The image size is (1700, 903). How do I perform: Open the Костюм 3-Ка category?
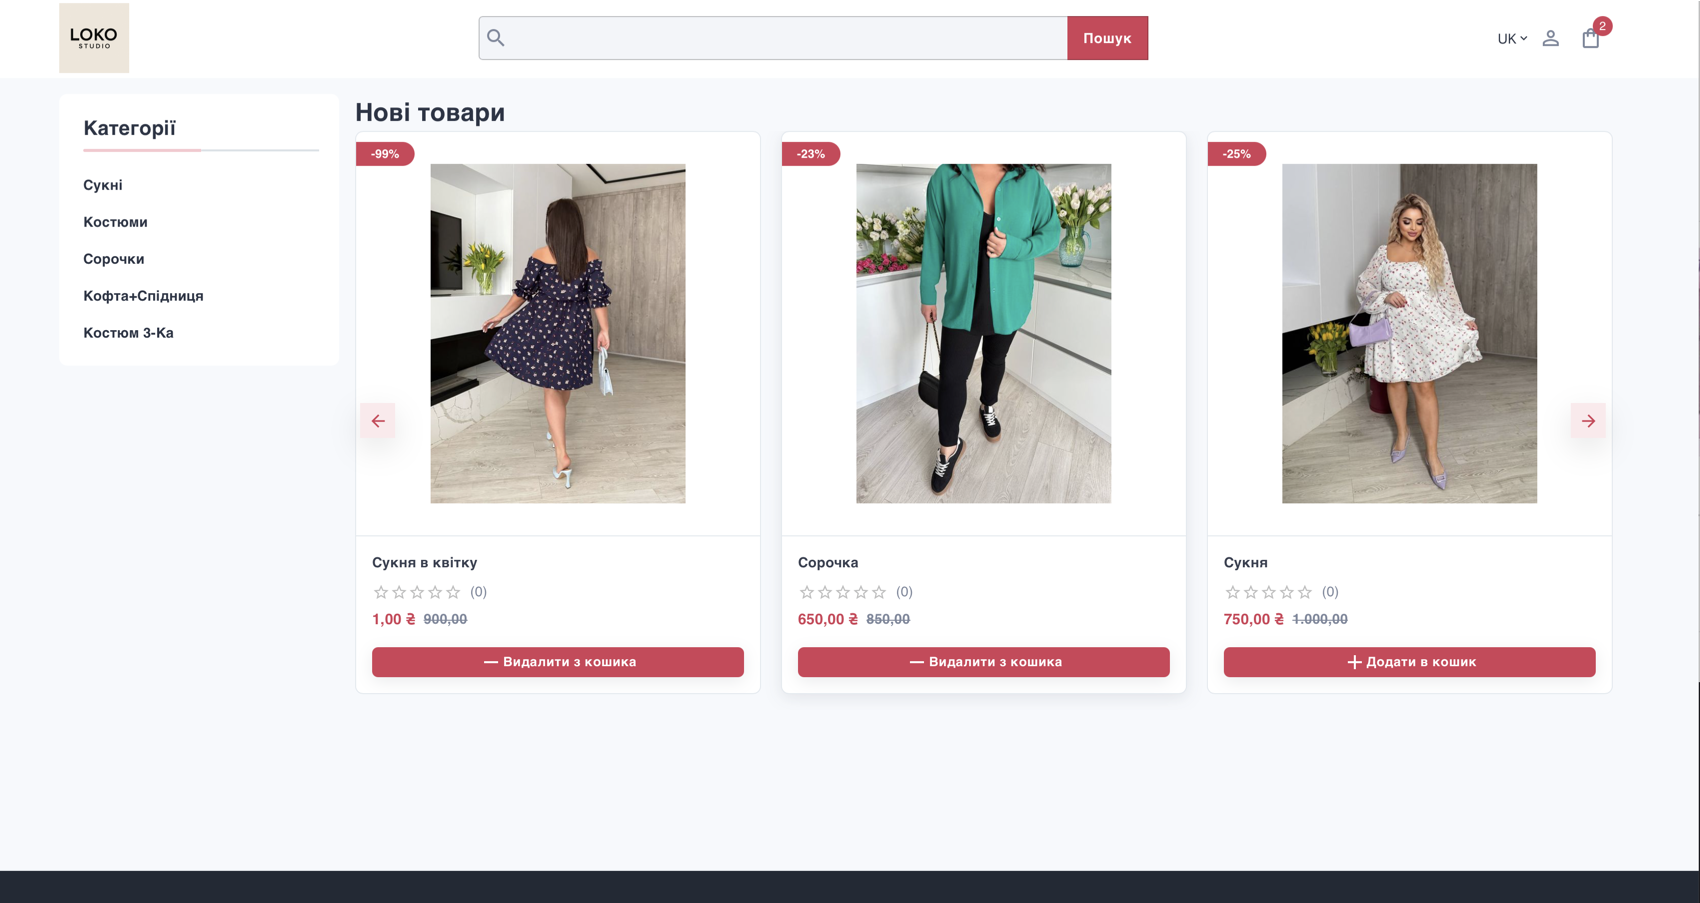[x=128, y=333]
